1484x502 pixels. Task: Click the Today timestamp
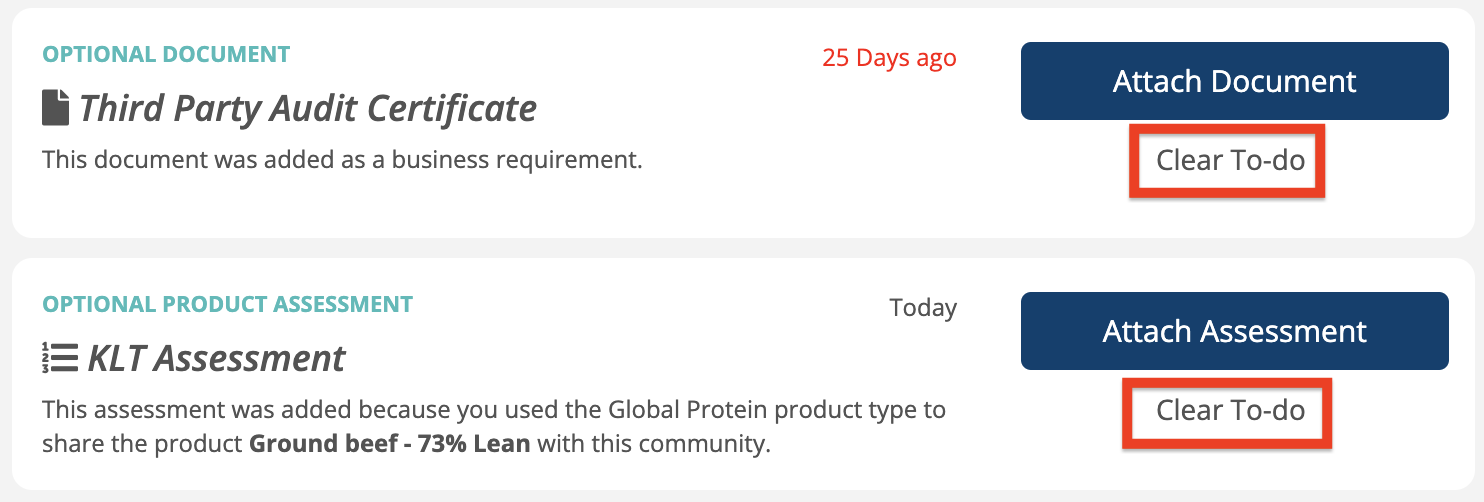pyautogui.click(x=923, y=308)
